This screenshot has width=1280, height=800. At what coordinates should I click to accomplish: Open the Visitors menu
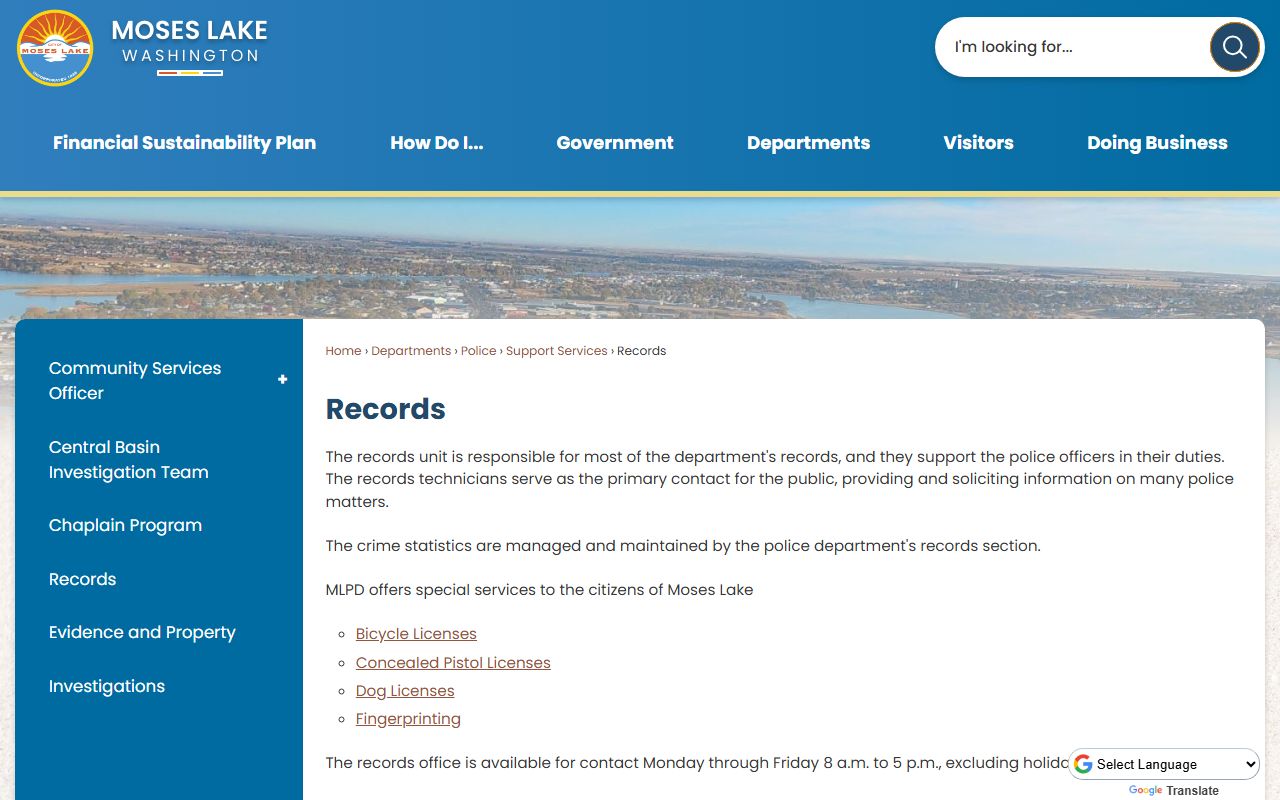(978, 143)
